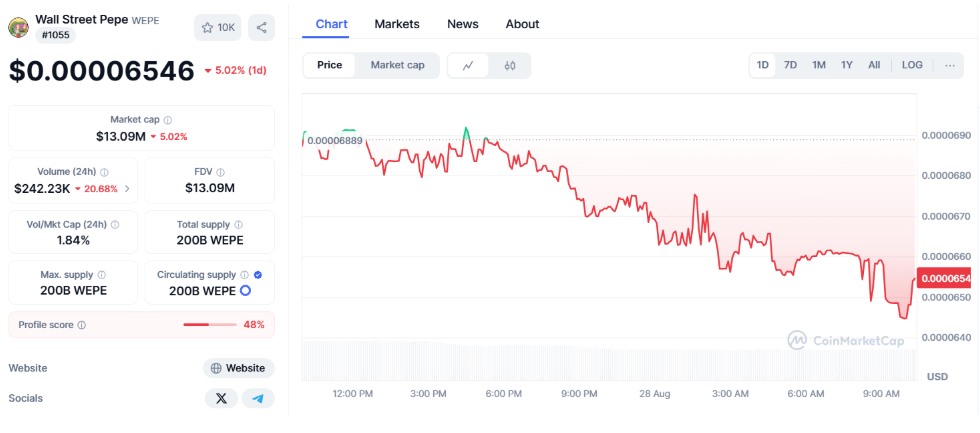Click the 28 Aug date label on axis
980x433 pixels.
coord(653,394)
